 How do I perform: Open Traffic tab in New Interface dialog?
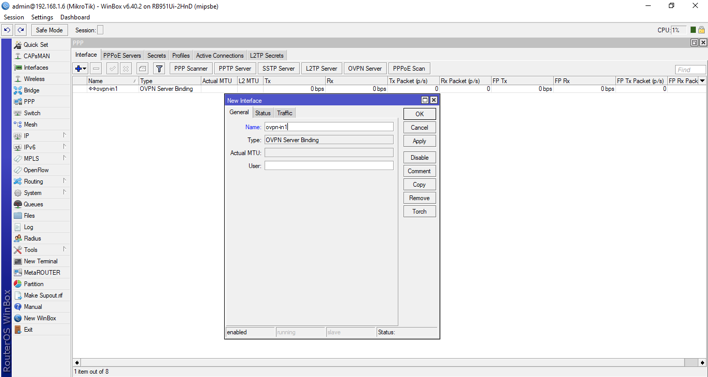tap(284, 113)
